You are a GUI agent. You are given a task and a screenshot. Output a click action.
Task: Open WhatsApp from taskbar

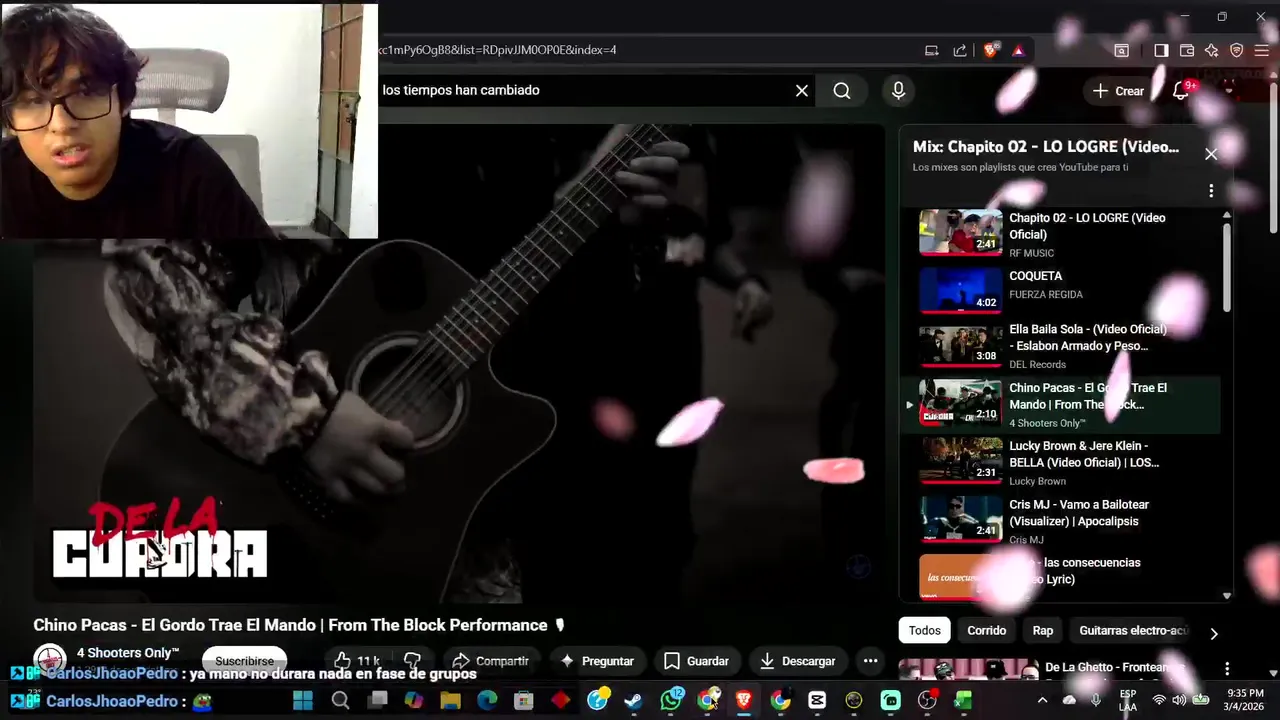(671, 700)
